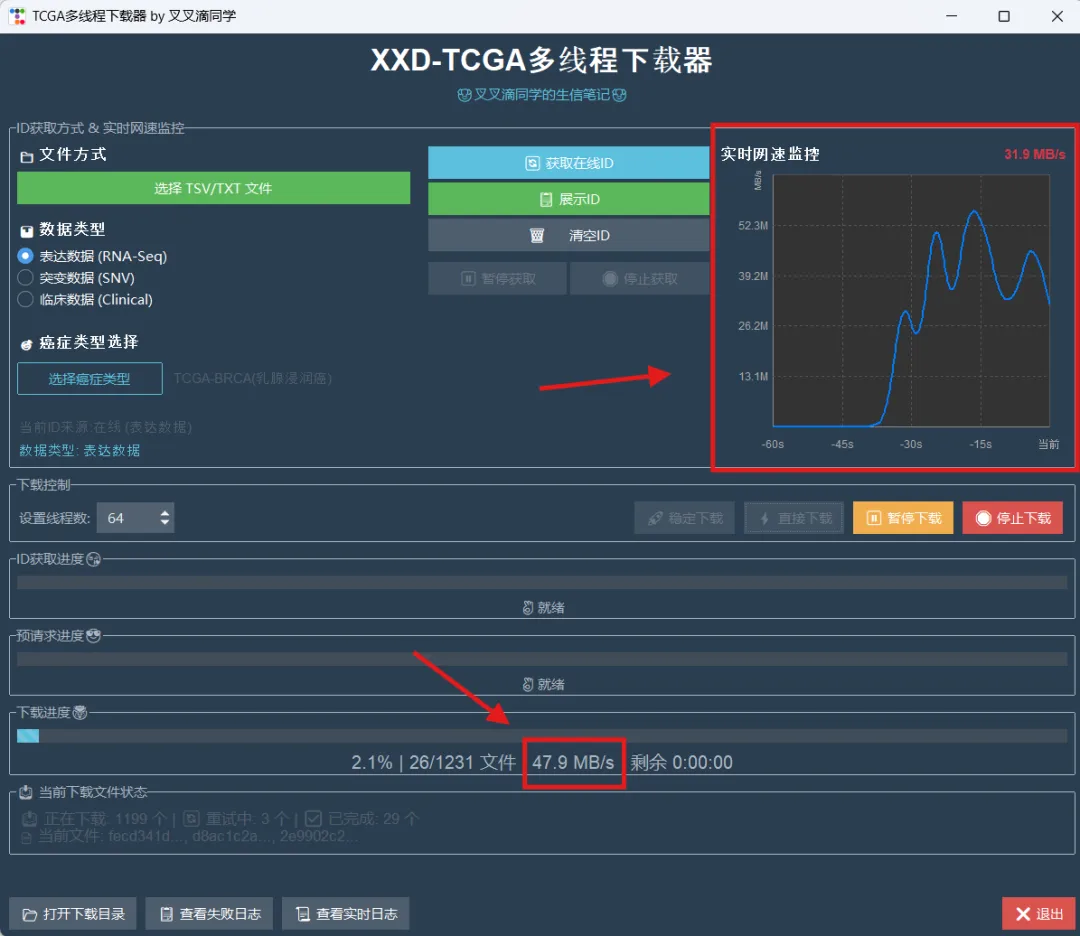Image resolution: width=1080 pixels, height=936 pixels.
Task: Click the orange 暂停下载 button
Action: click(903, 518)
